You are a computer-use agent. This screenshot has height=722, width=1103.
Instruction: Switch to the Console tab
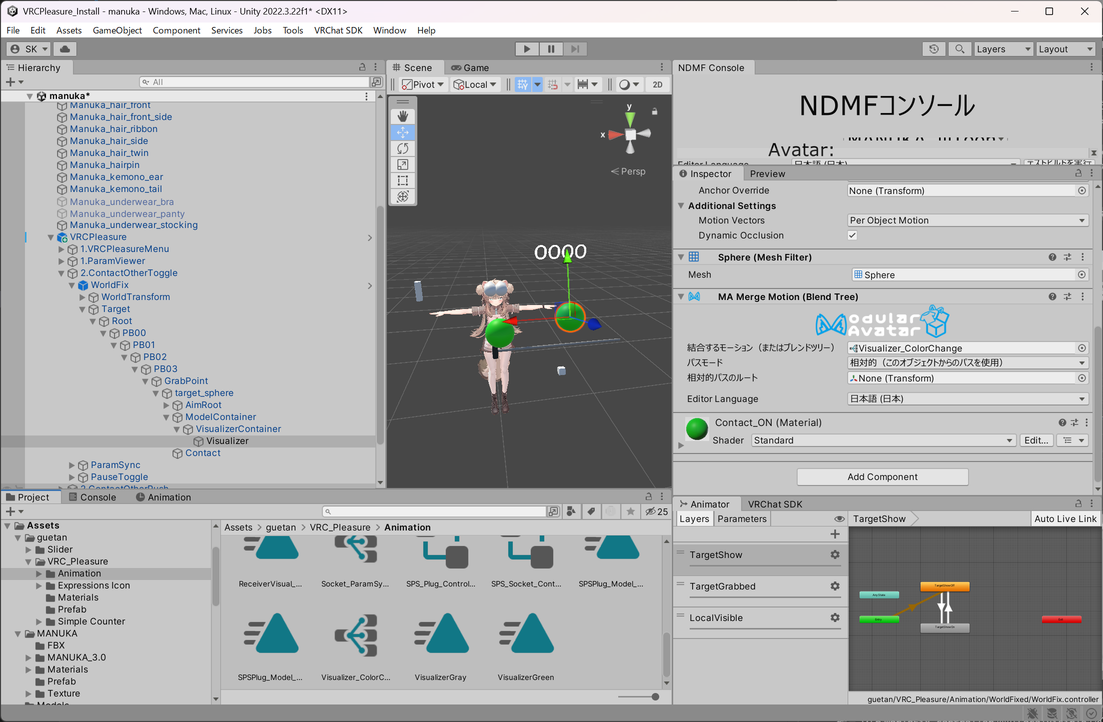pyautogui.click(x=91, y=497)
